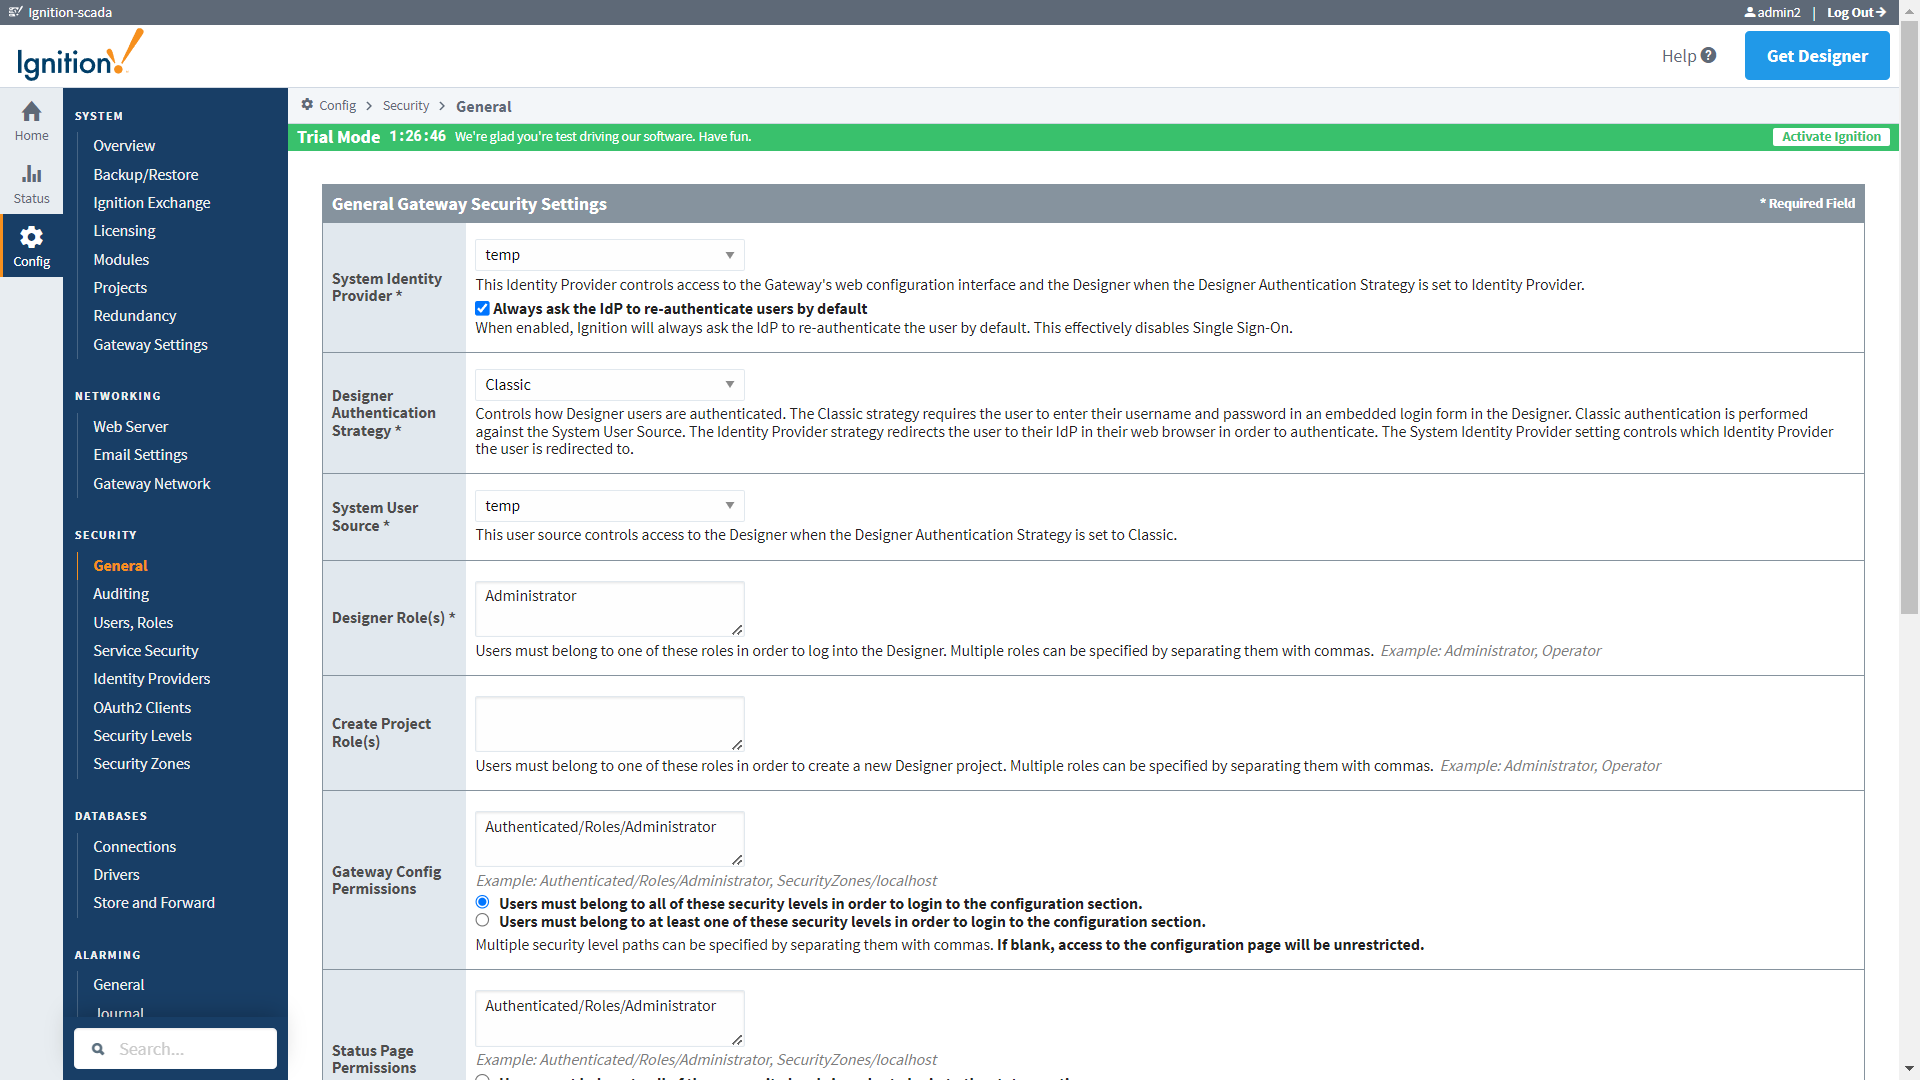Open Gateway Network under Networking
This screenshot has width=1920, height=1080.
[x=152, y=483]
